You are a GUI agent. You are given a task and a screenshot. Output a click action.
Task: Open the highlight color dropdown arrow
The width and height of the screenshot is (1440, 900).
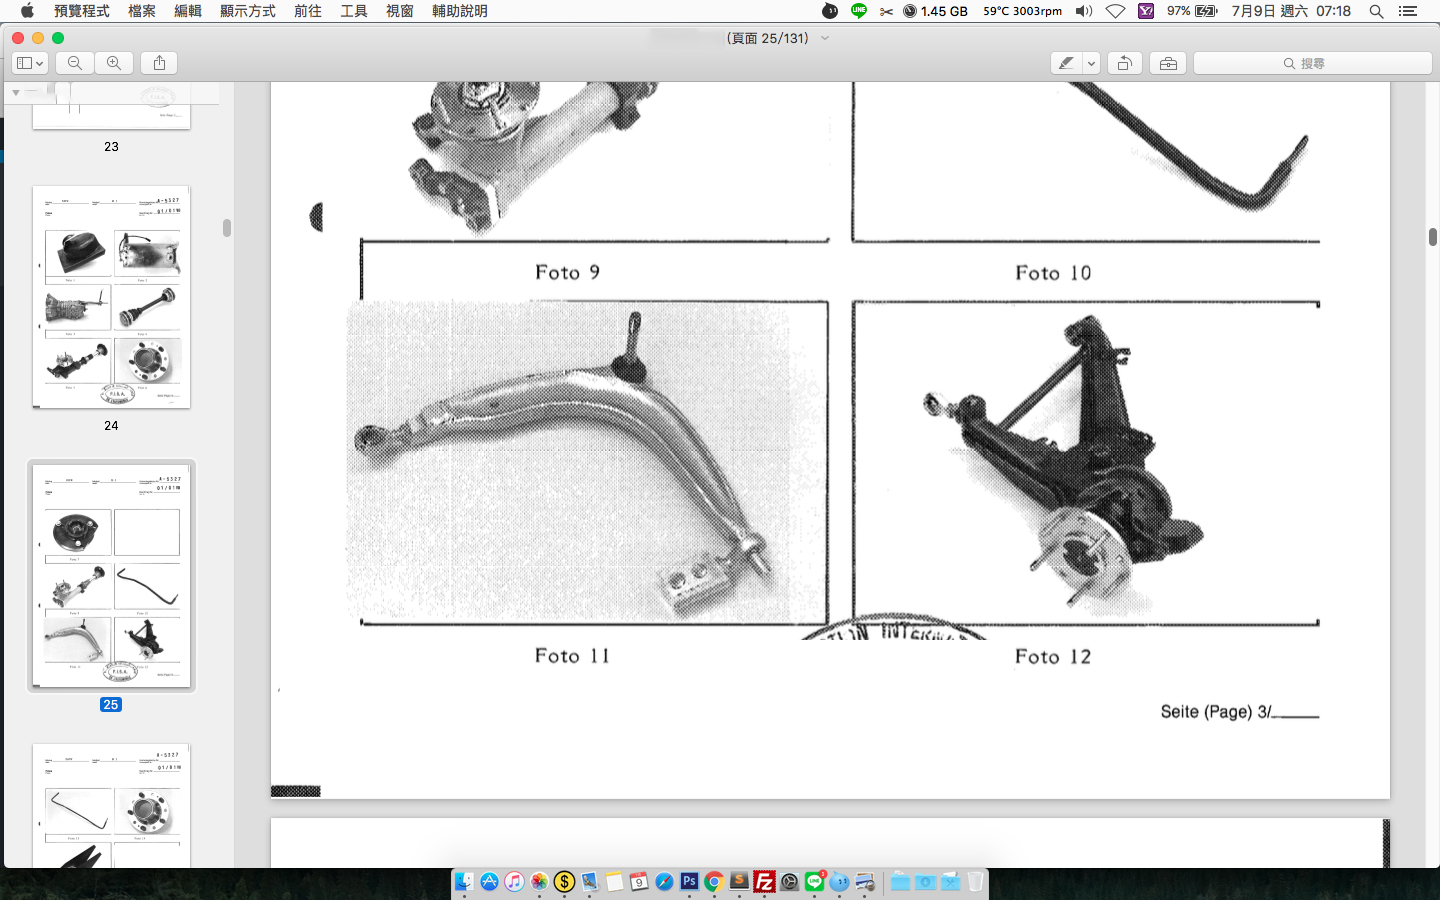[x=1091, y=63]
